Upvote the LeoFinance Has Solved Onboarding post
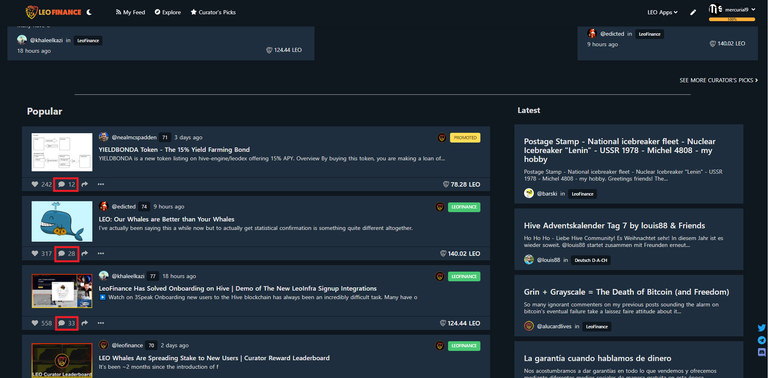768x378 pixels. click(x=34, y=323)
